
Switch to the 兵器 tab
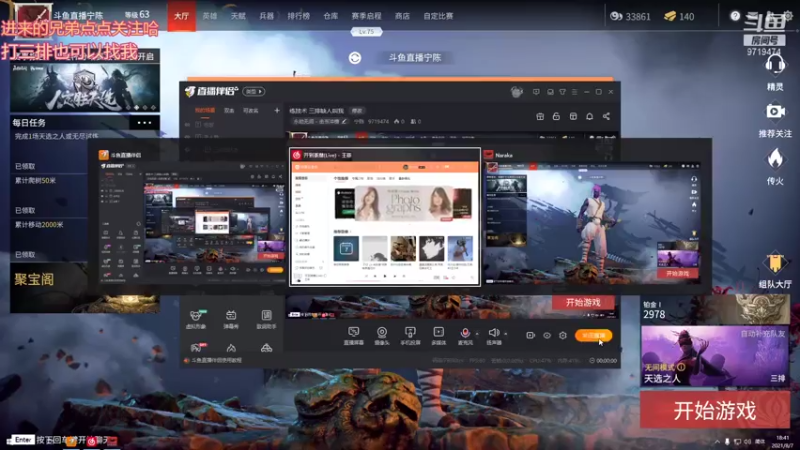tap(266, 16)
